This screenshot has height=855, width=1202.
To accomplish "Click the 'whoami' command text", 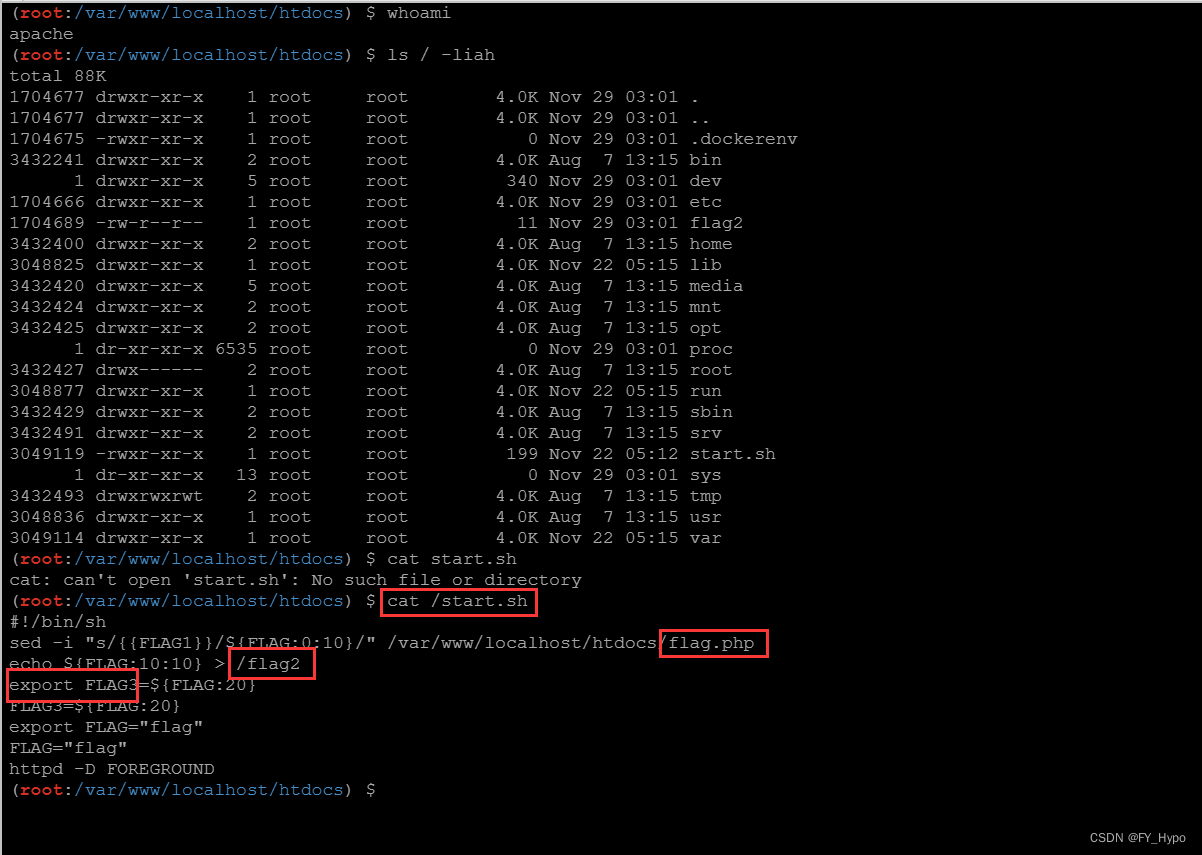I will pyautogui.click(x=418, y=13).
